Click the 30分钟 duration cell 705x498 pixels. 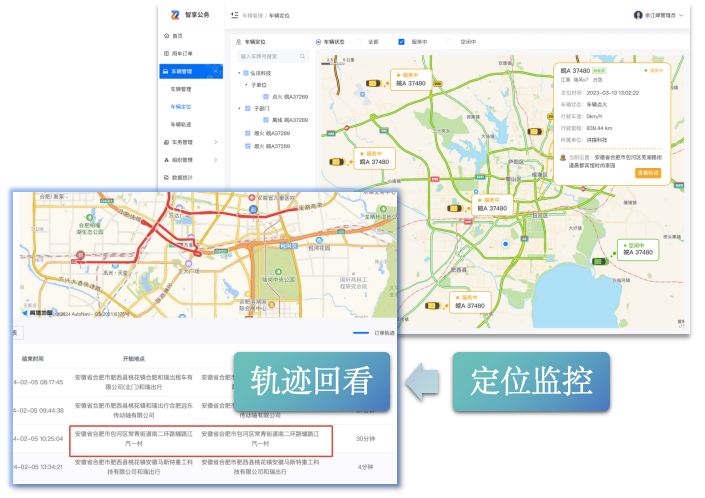coord(366,439)
